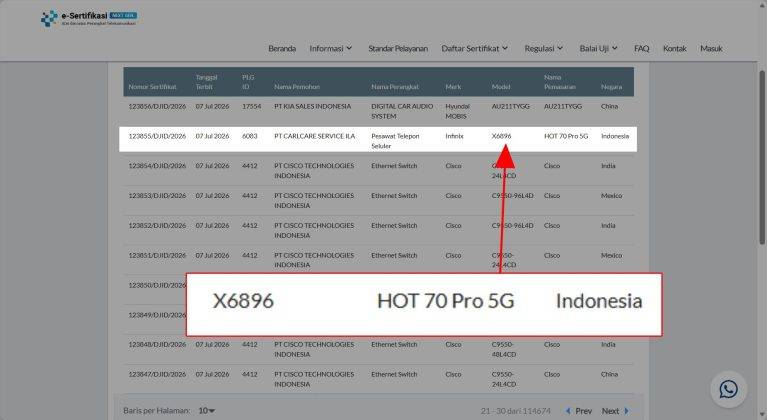
Task: Open the Kontak page
Action: click(x=675, y=48)
